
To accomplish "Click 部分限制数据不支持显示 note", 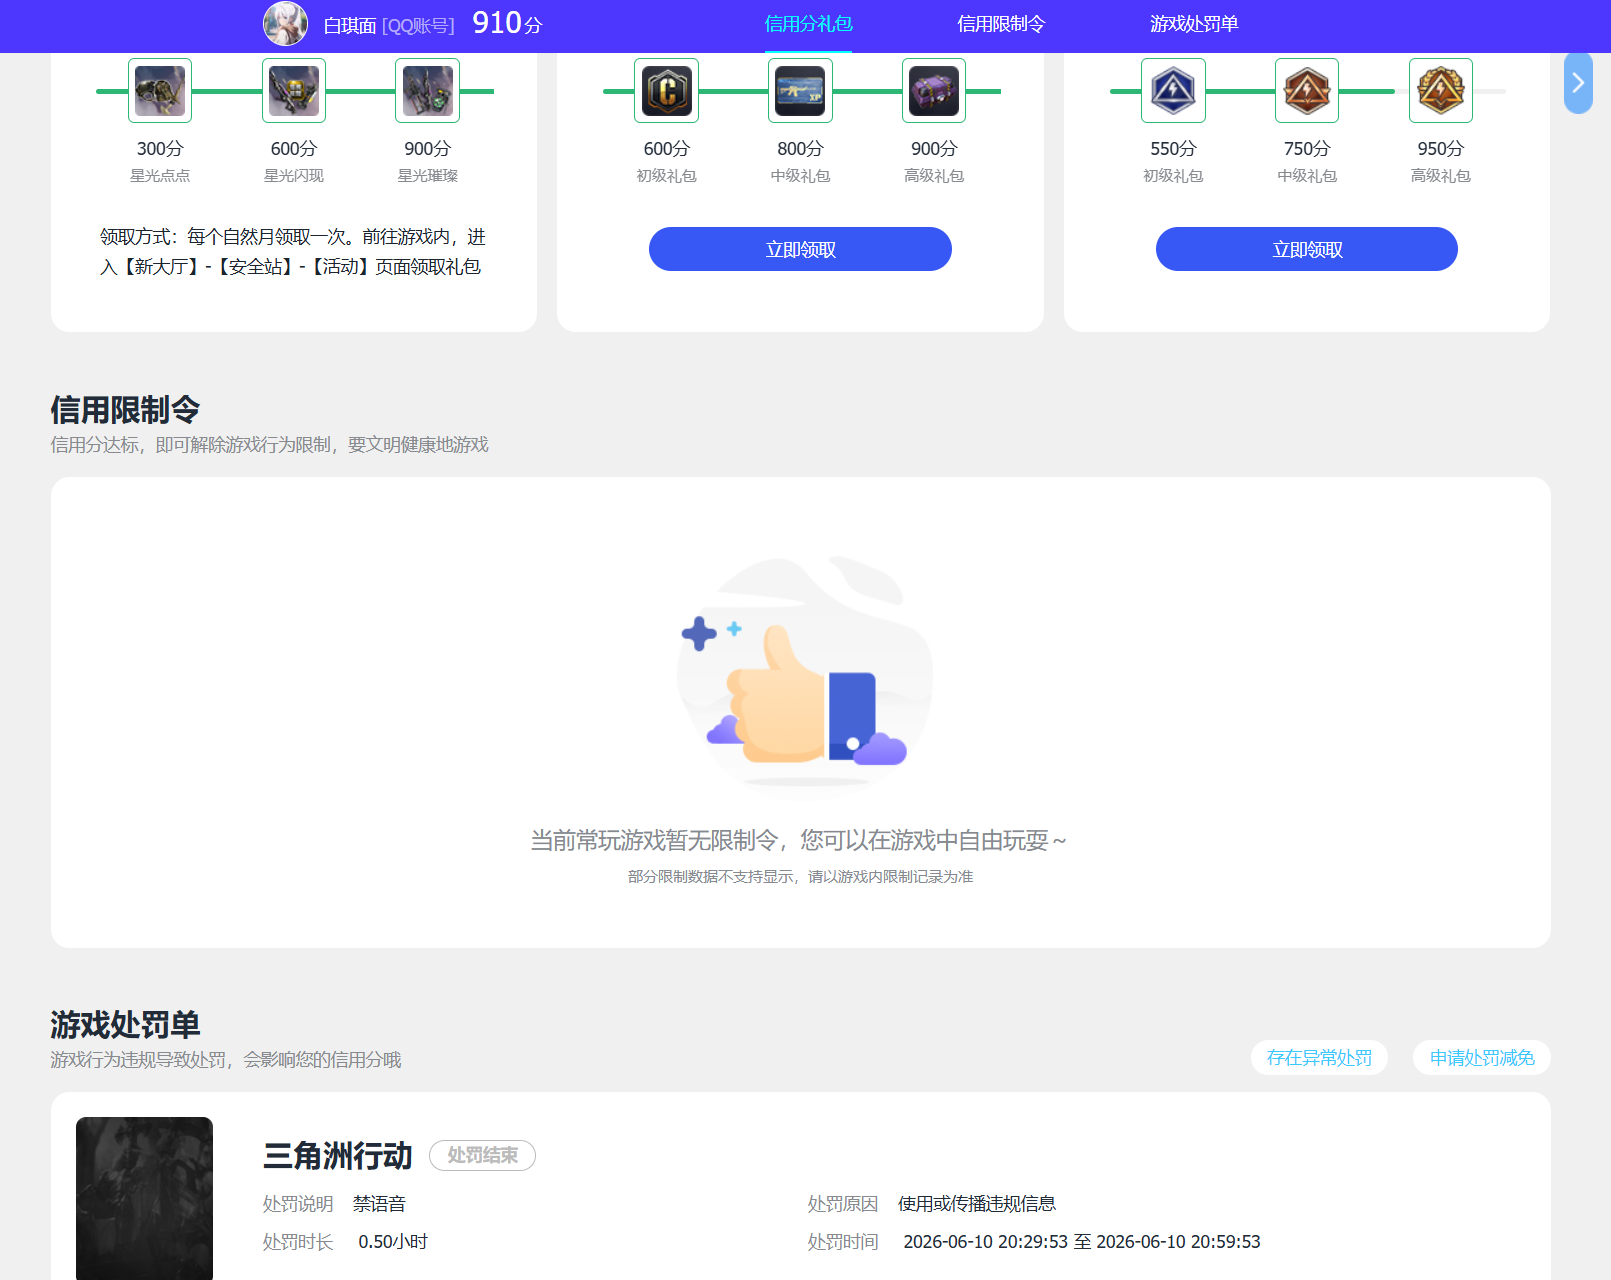I will pos(800,877).
